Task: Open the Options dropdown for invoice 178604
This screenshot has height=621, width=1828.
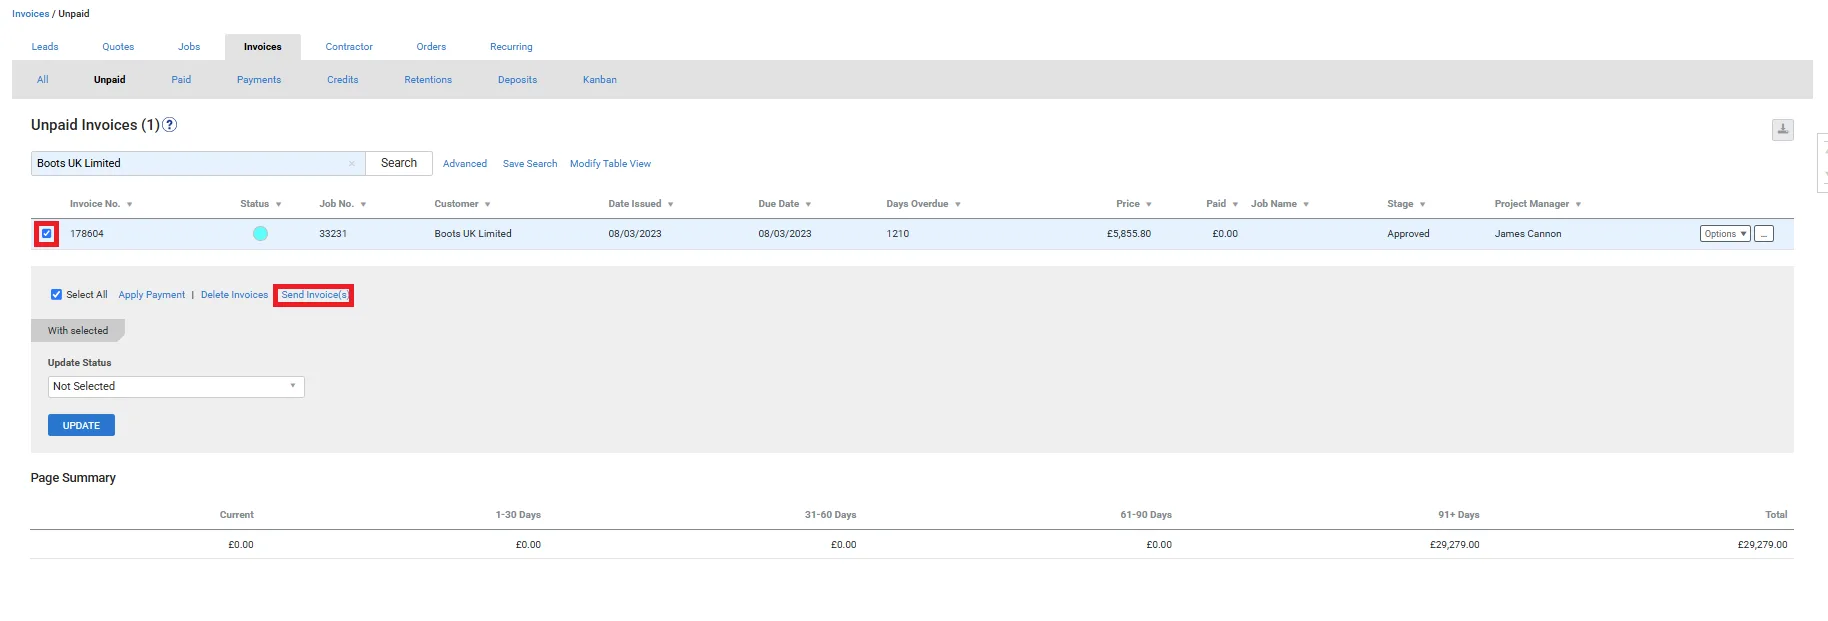Action: point(1725,234)
